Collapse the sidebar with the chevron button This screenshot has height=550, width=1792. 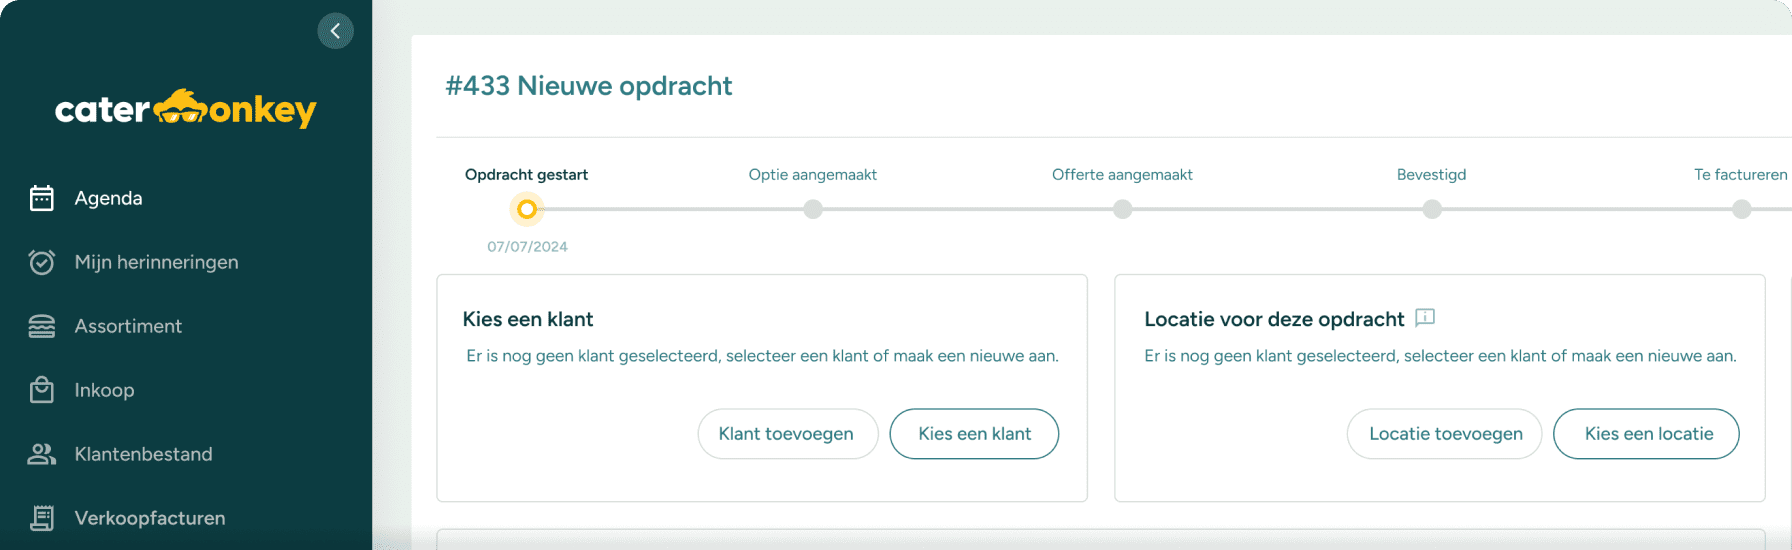pyautogui.click(x=335, y=31)
